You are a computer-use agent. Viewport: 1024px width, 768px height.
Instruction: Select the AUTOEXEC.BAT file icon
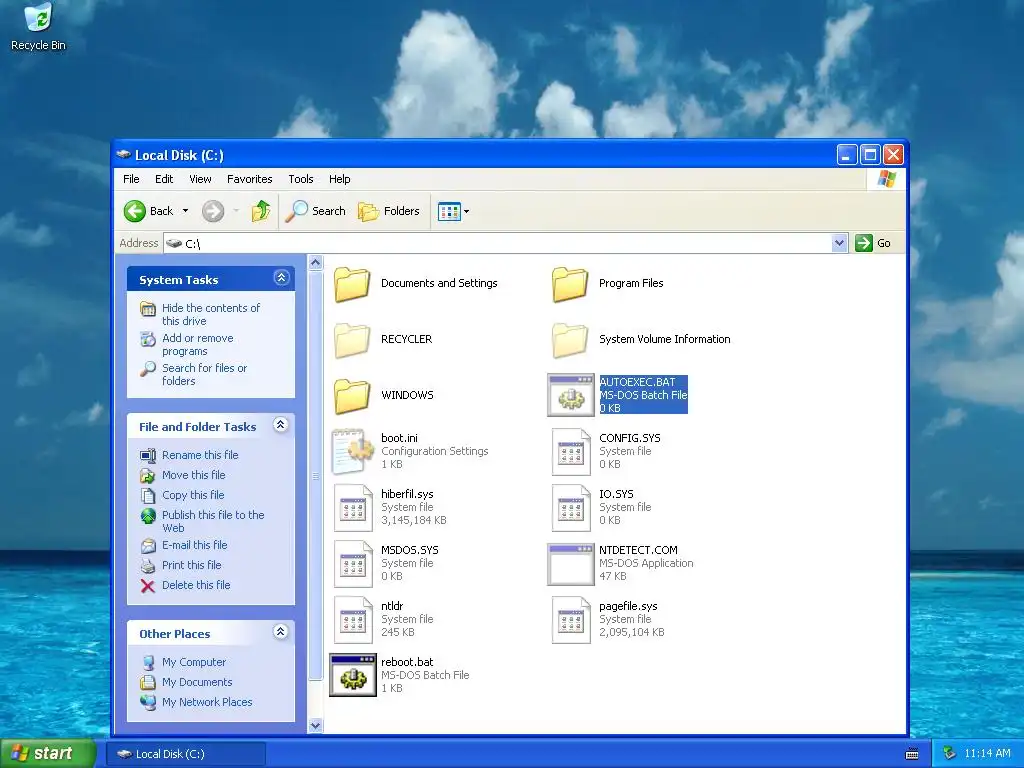click(x=571, y=395)
